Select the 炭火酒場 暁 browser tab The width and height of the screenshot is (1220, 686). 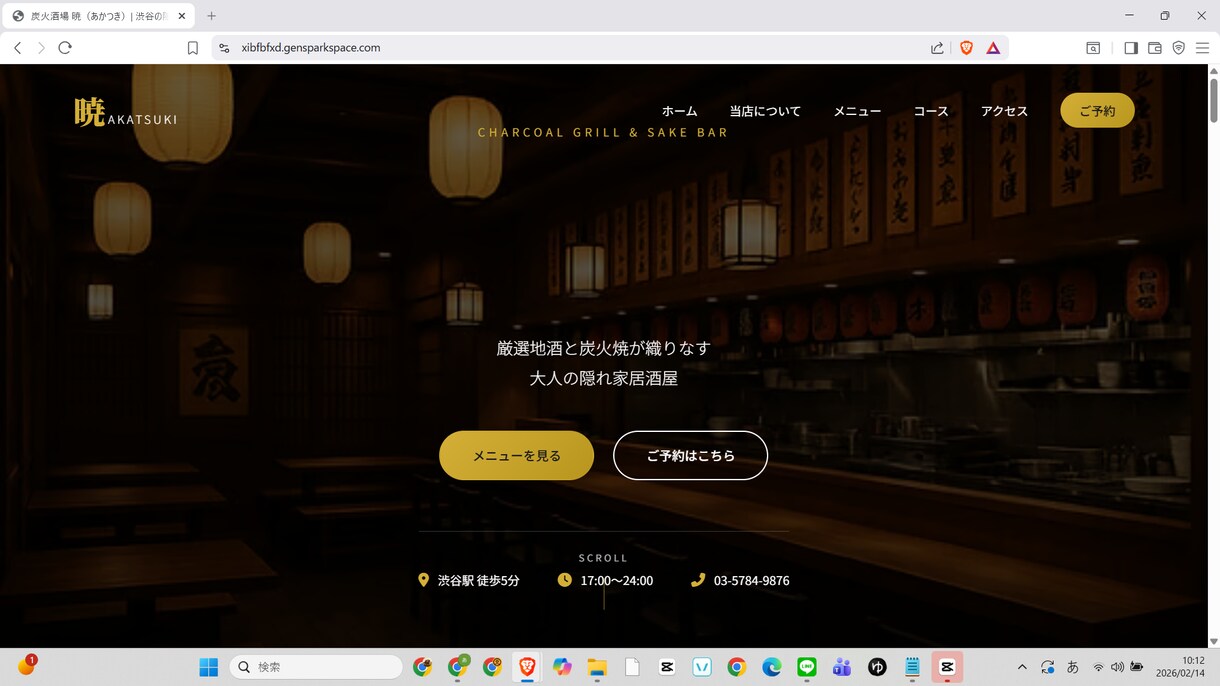(x=98, y=16)
